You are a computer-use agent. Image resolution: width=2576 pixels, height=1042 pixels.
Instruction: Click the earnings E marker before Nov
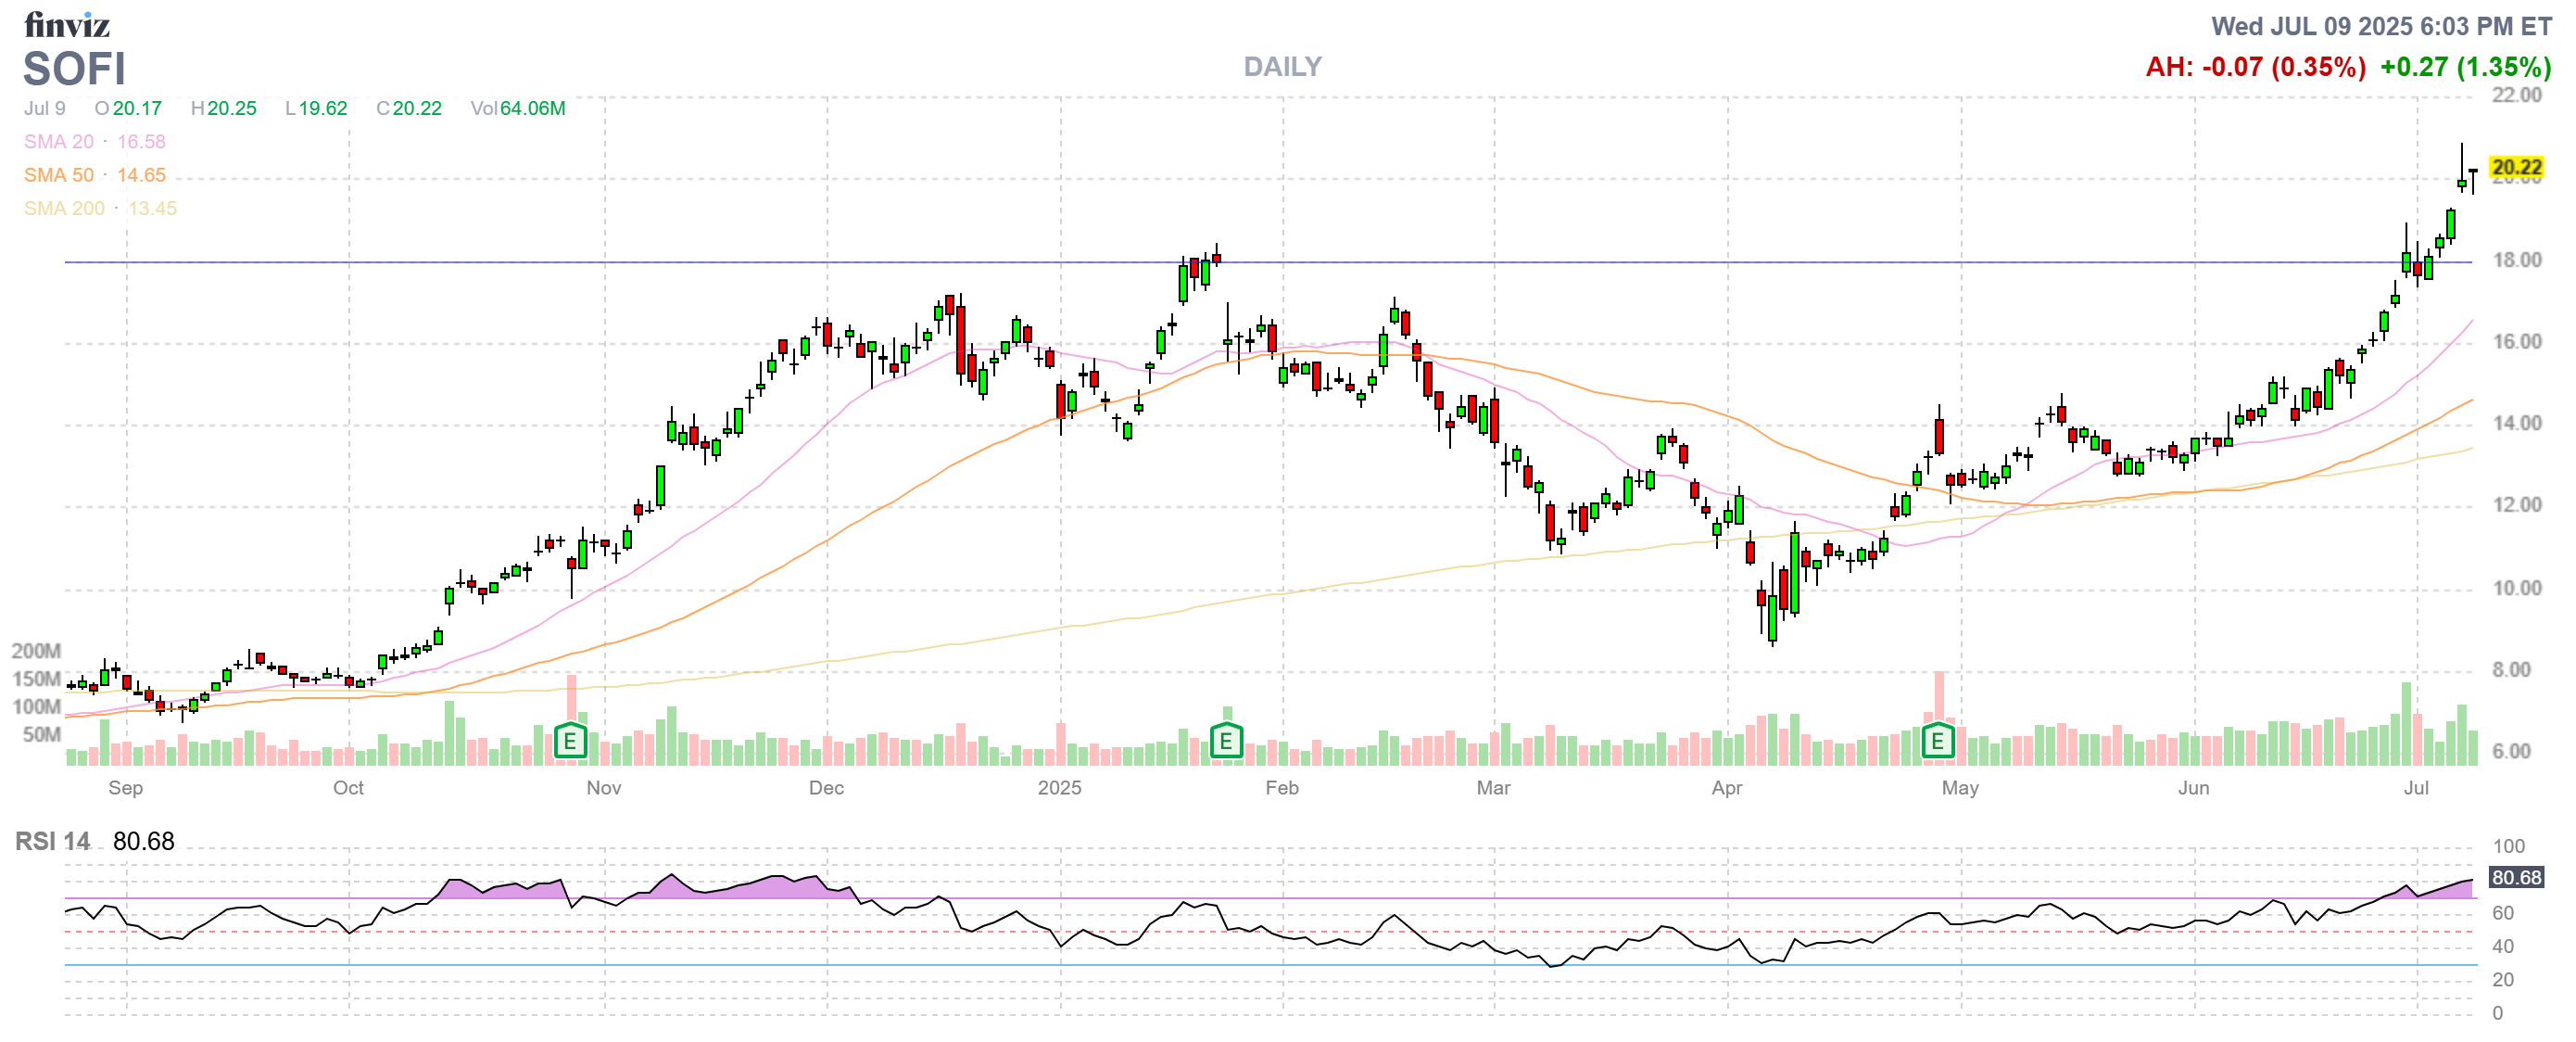click(570, 741)
